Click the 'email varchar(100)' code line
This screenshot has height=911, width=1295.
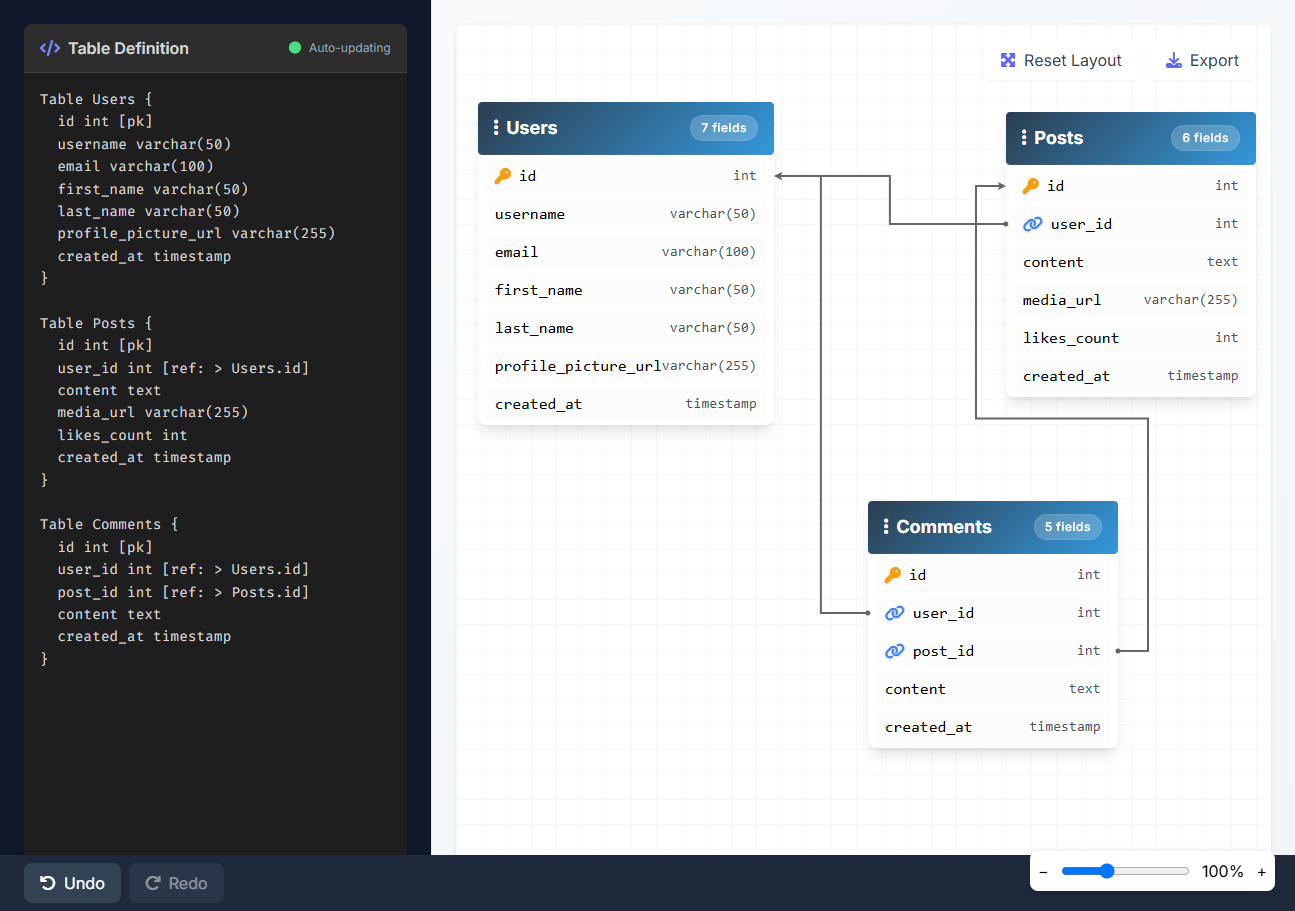click(136, 166)
